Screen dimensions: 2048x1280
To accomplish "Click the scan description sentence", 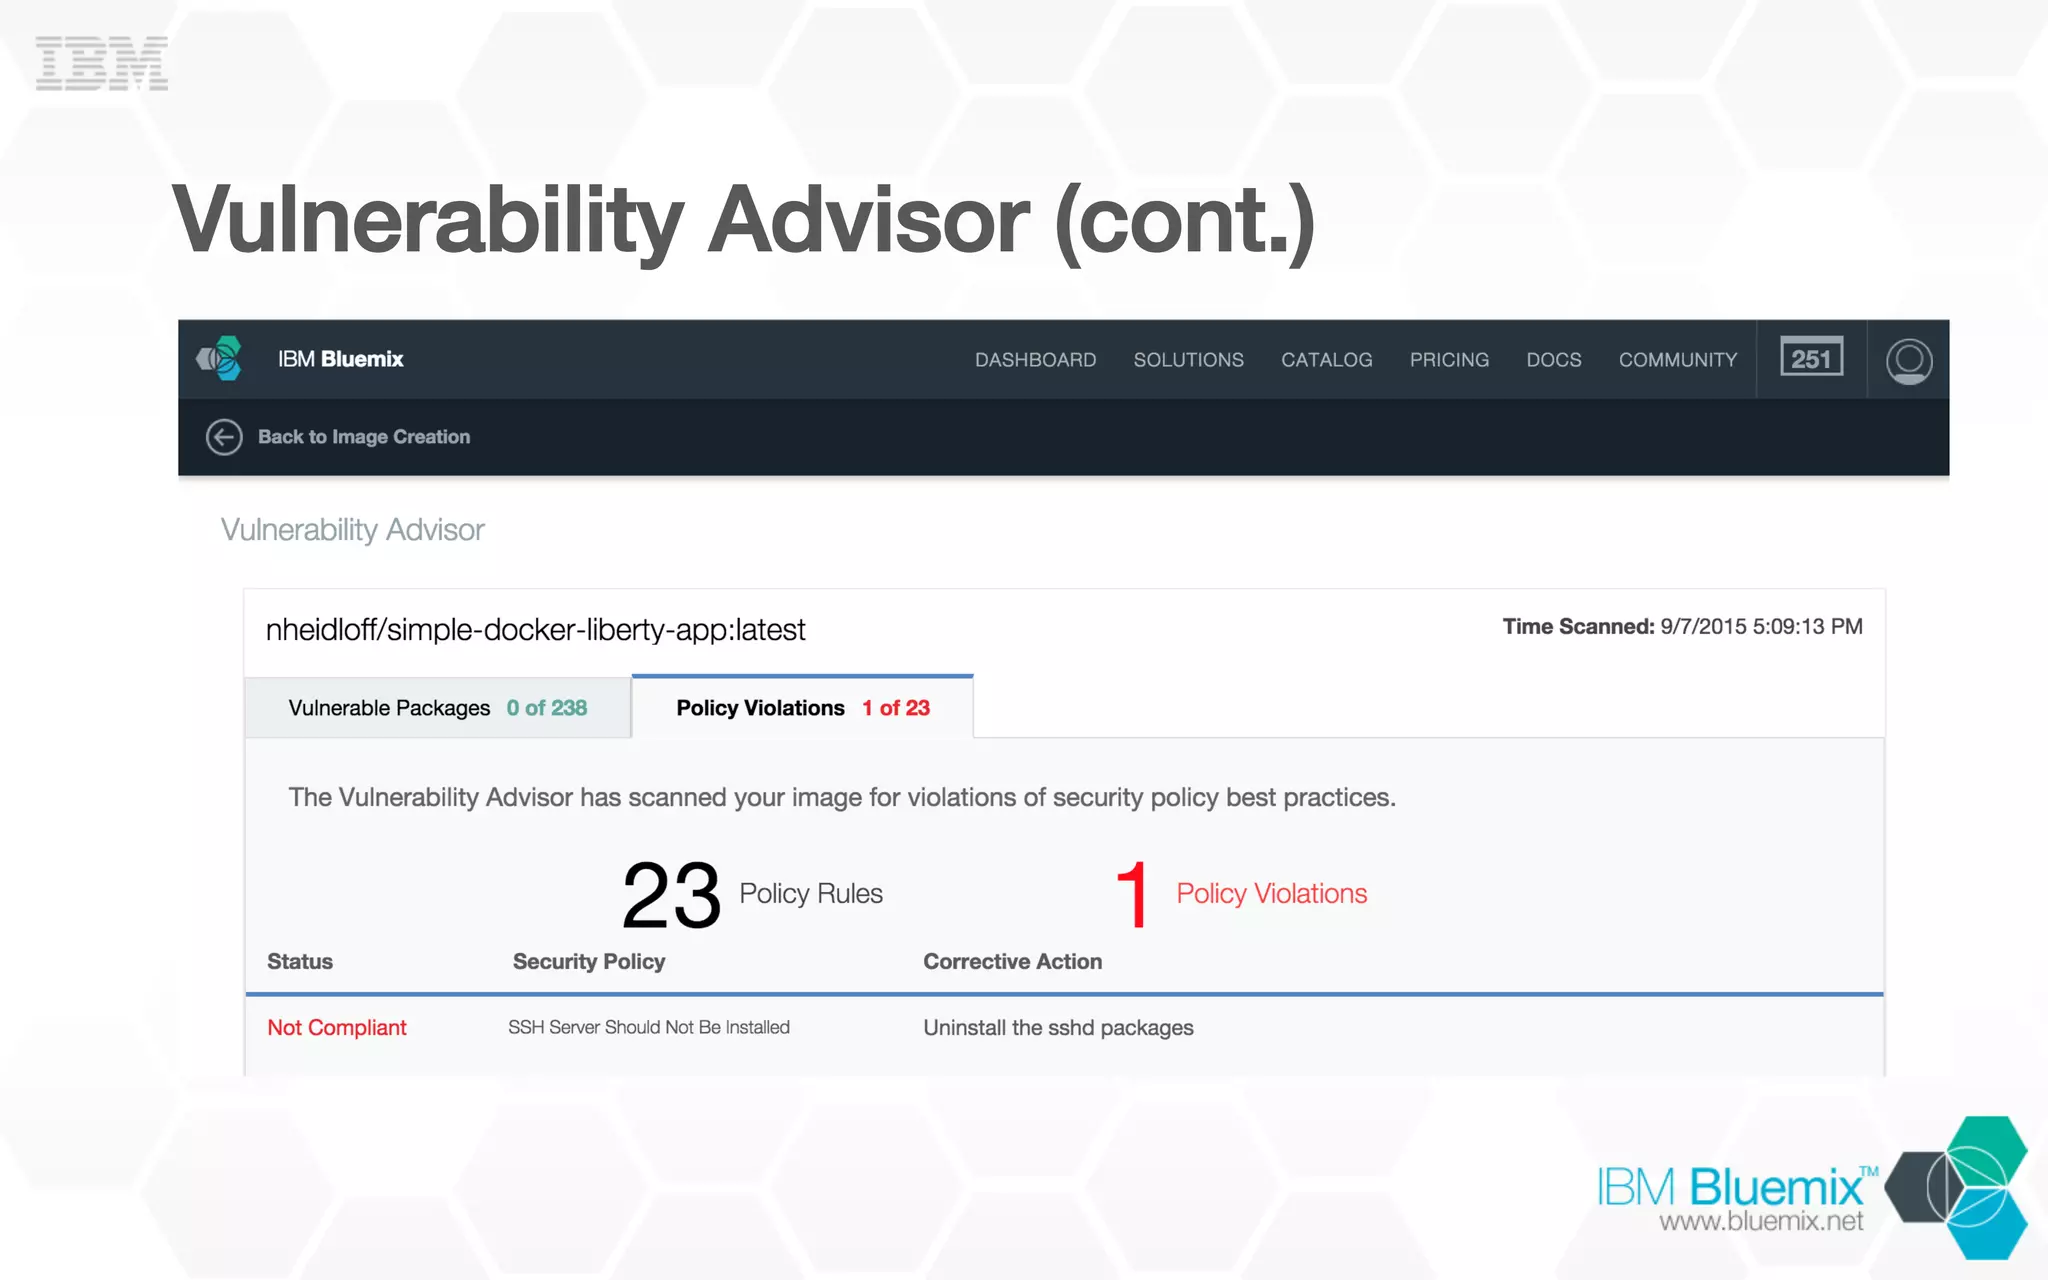I will [842, 798].
